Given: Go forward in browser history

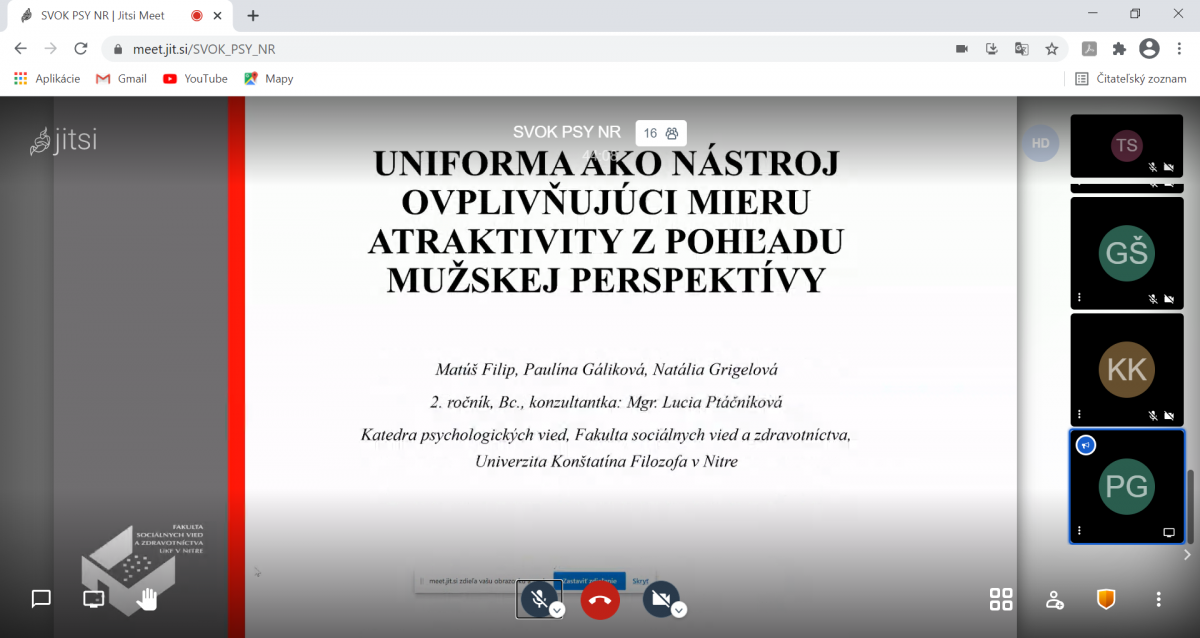Looking at the screenshot, I should pos(51,48).
